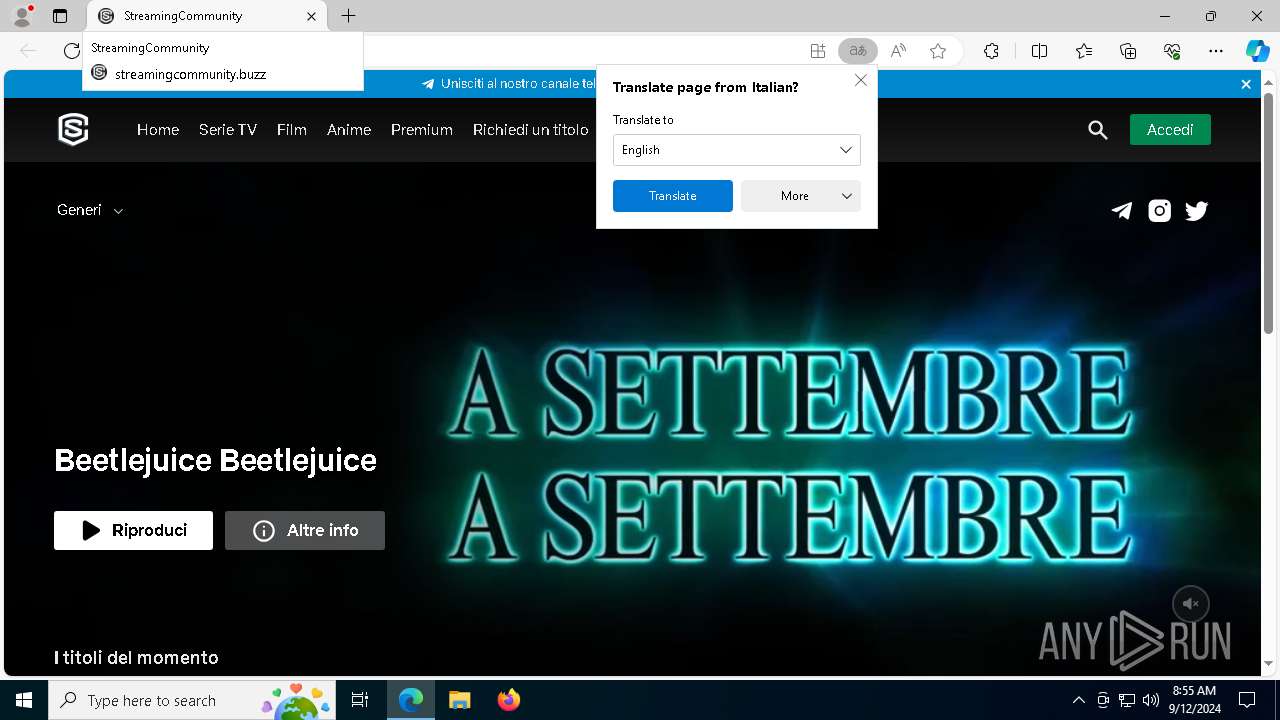The height and width of the screenshot is (720, 1280).
Task: Click the network icon in system tray
Action: click(1127, 700)
